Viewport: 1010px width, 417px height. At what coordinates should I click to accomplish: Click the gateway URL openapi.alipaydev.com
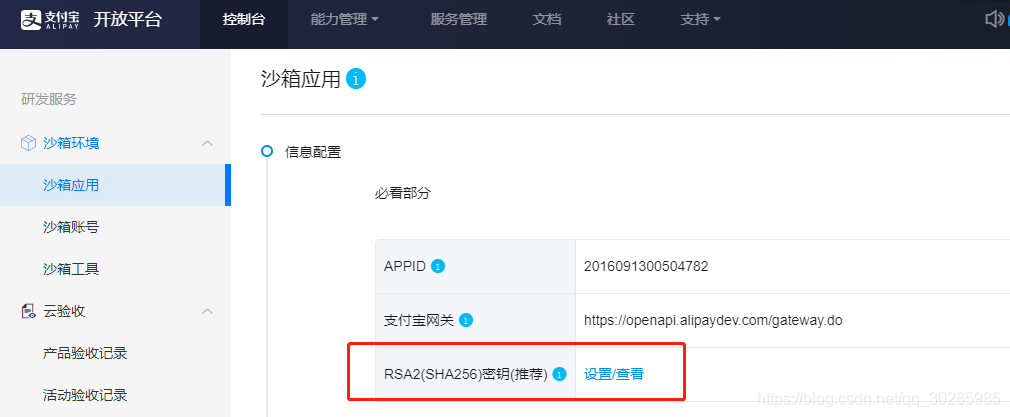pyautogui.click(x=713, y=320)
